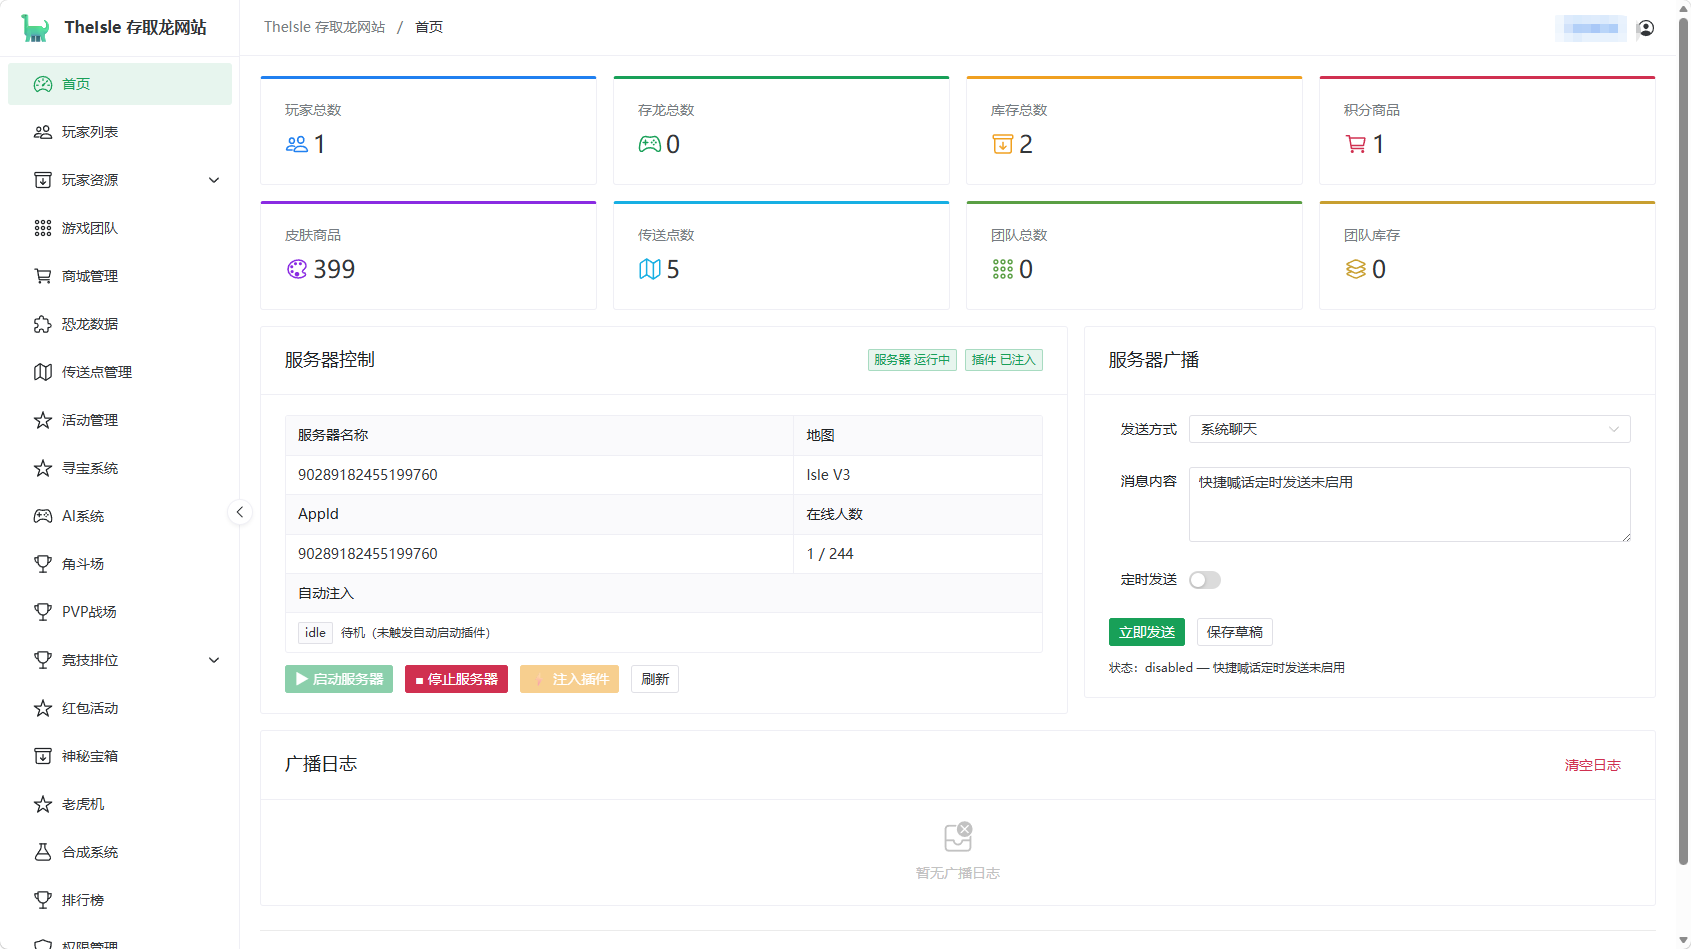
Task: Click the green dinosaur logo icon
Action: 35,28
